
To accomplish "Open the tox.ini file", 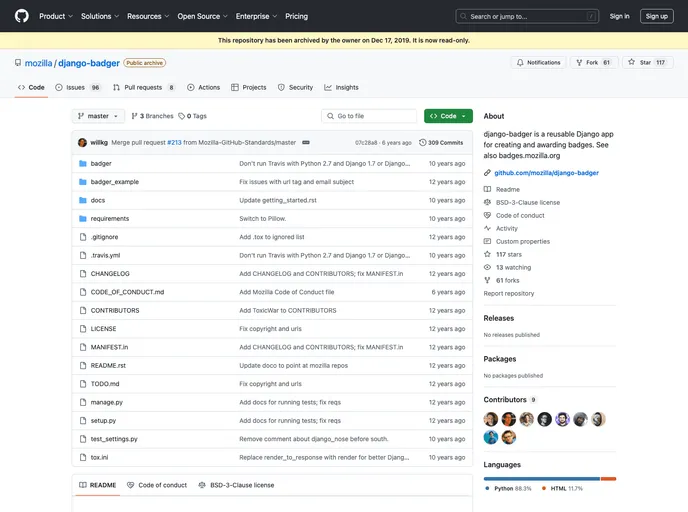I will [99, 458].
